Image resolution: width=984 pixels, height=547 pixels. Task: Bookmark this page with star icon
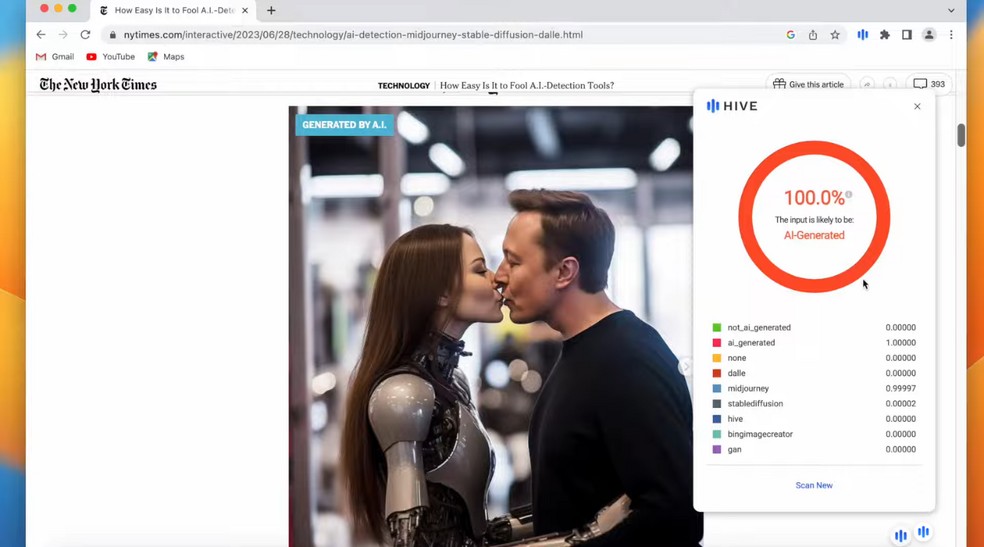[835, 35]
